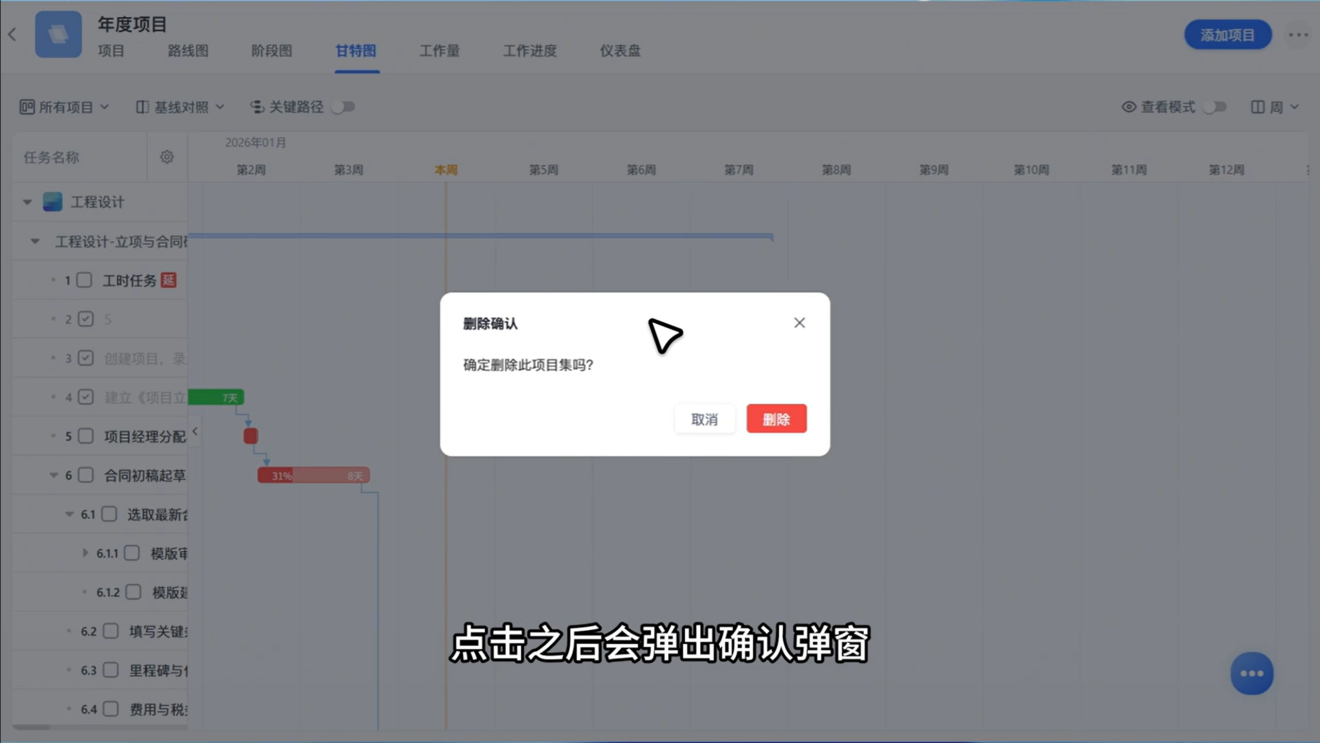Select the 甘特图 tab
The width and height of the screenshot is (1320, 743).
pos(356,51)
